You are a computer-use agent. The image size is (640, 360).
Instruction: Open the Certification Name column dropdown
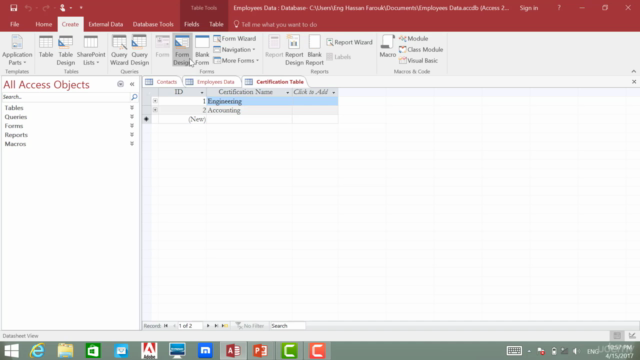[287, 92]
